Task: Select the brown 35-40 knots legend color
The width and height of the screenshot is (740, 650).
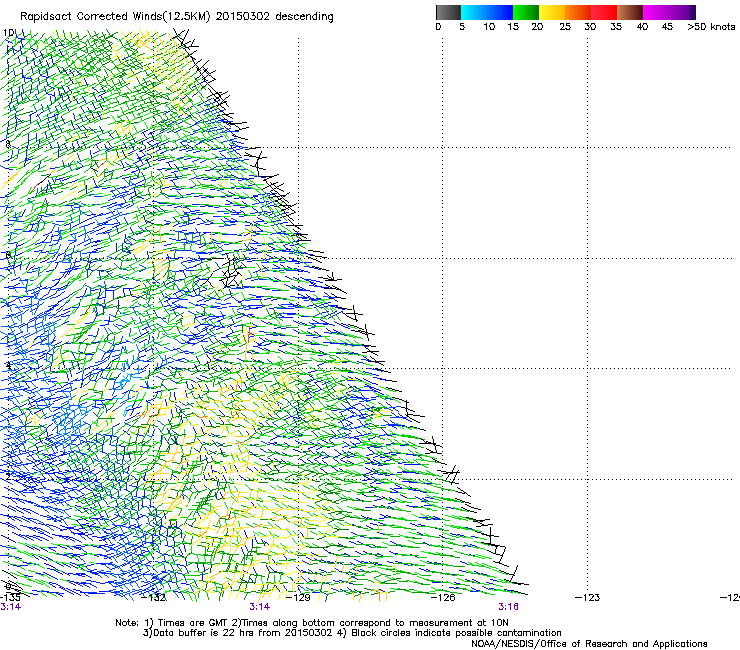Action: [630, 12]
